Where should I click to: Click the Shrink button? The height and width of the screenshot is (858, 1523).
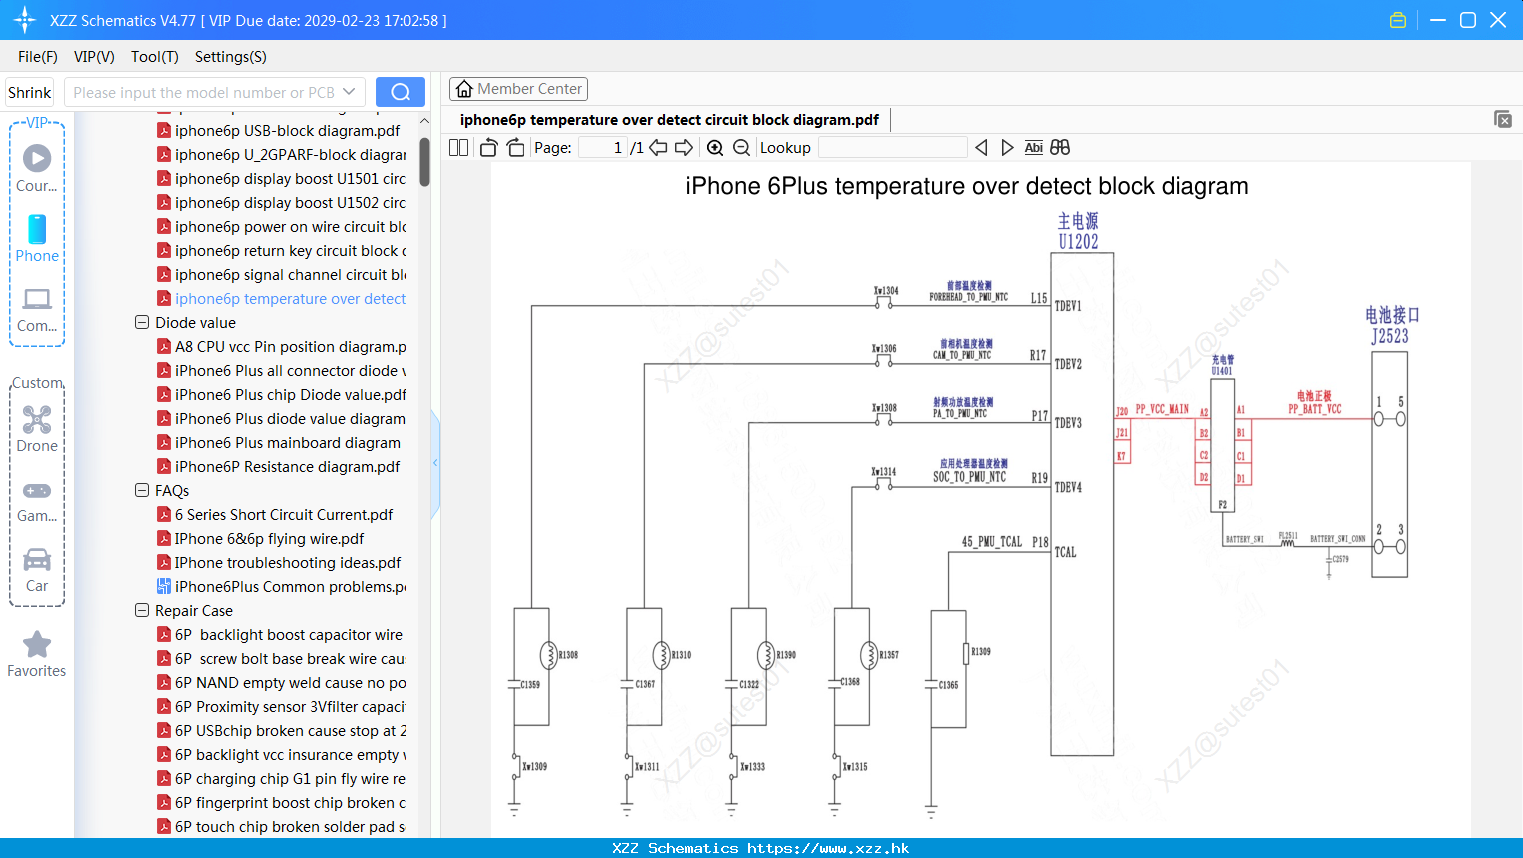coord(30,92)
